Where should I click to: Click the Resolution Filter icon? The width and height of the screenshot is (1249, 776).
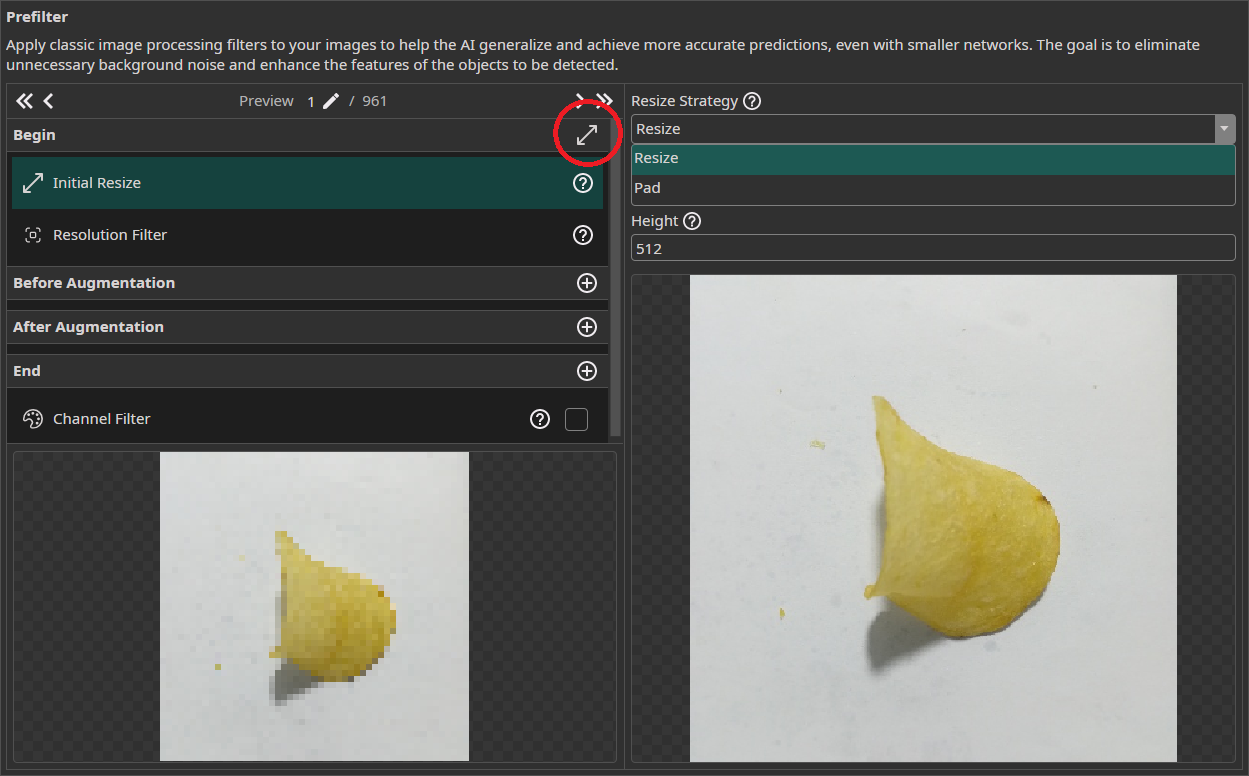32,235
